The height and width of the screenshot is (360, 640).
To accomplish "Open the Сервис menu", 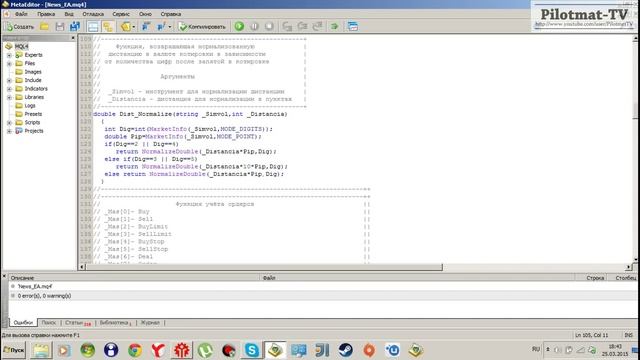I will pos(121,14).
